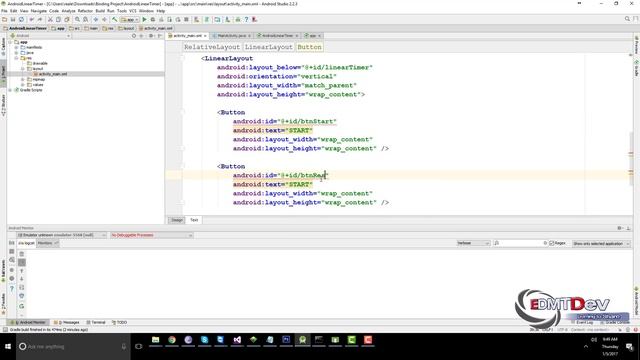Viewport: 640px width, 360px height.
Task: Expand Gradle Scripts node in tree
Action: coord(11,90)
